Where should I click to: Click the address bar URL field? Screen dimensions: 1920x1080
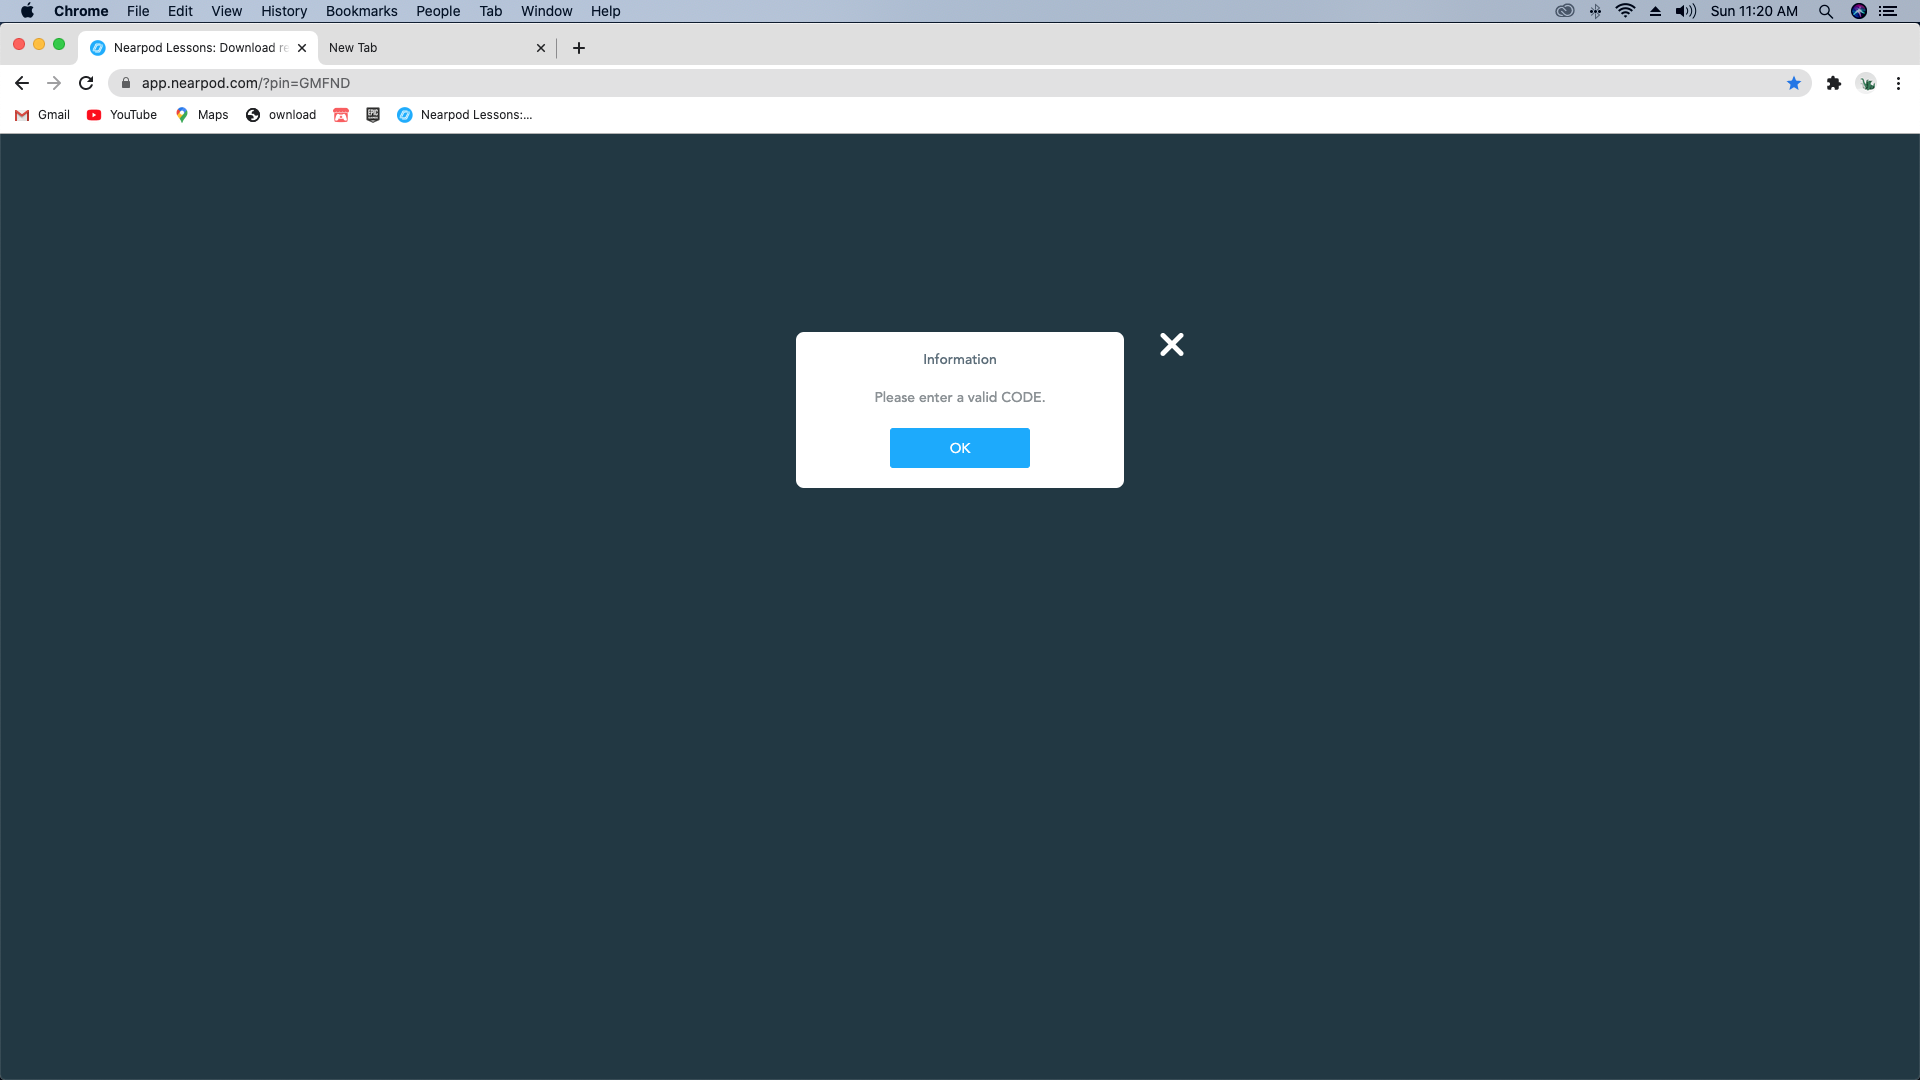point(960,83)
